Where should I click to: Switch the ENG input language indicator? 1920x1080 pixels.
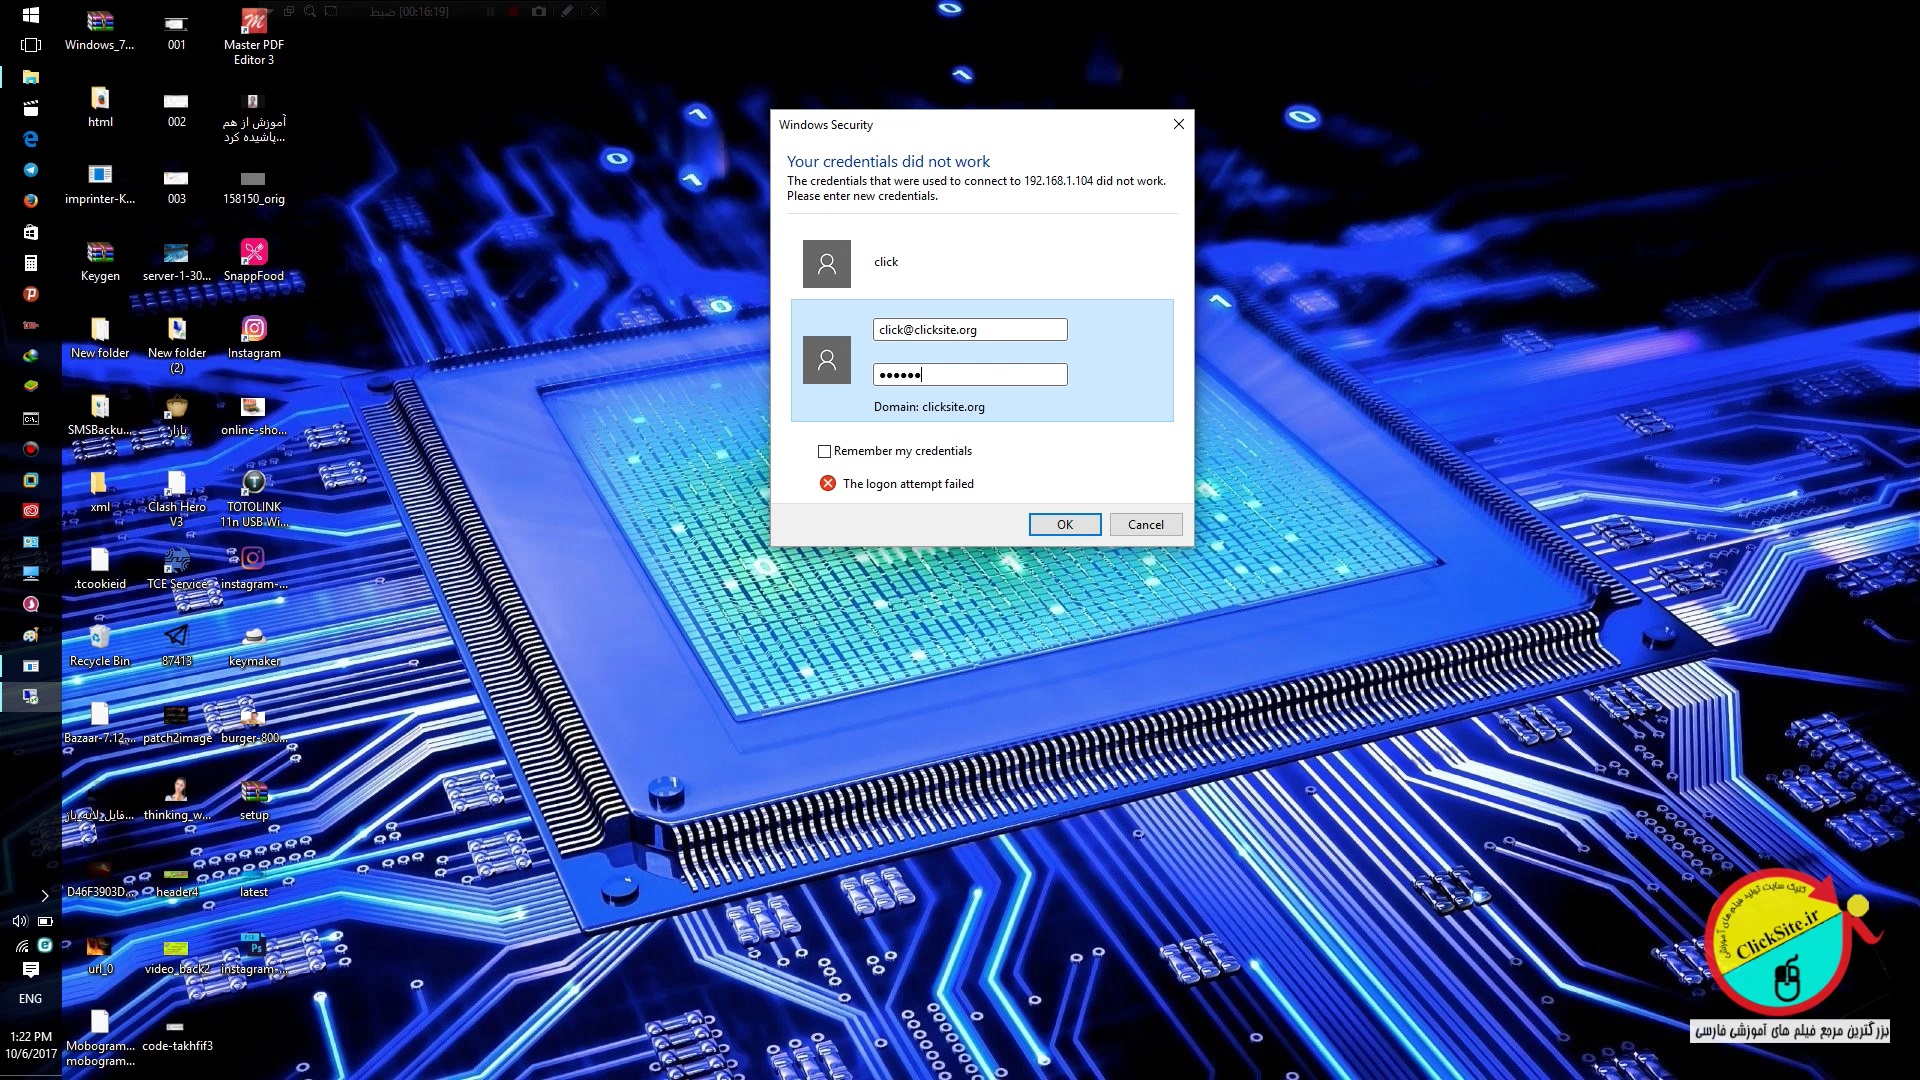tap(30, 998)
